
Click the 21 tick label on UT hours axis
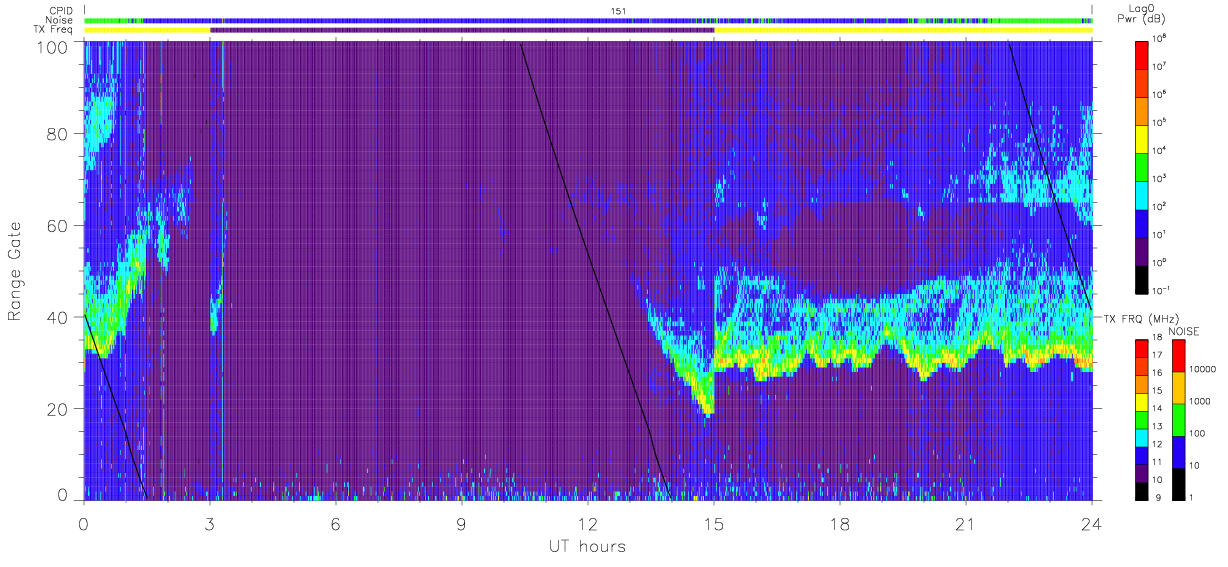pyautogui.click(x=965, y=524)
